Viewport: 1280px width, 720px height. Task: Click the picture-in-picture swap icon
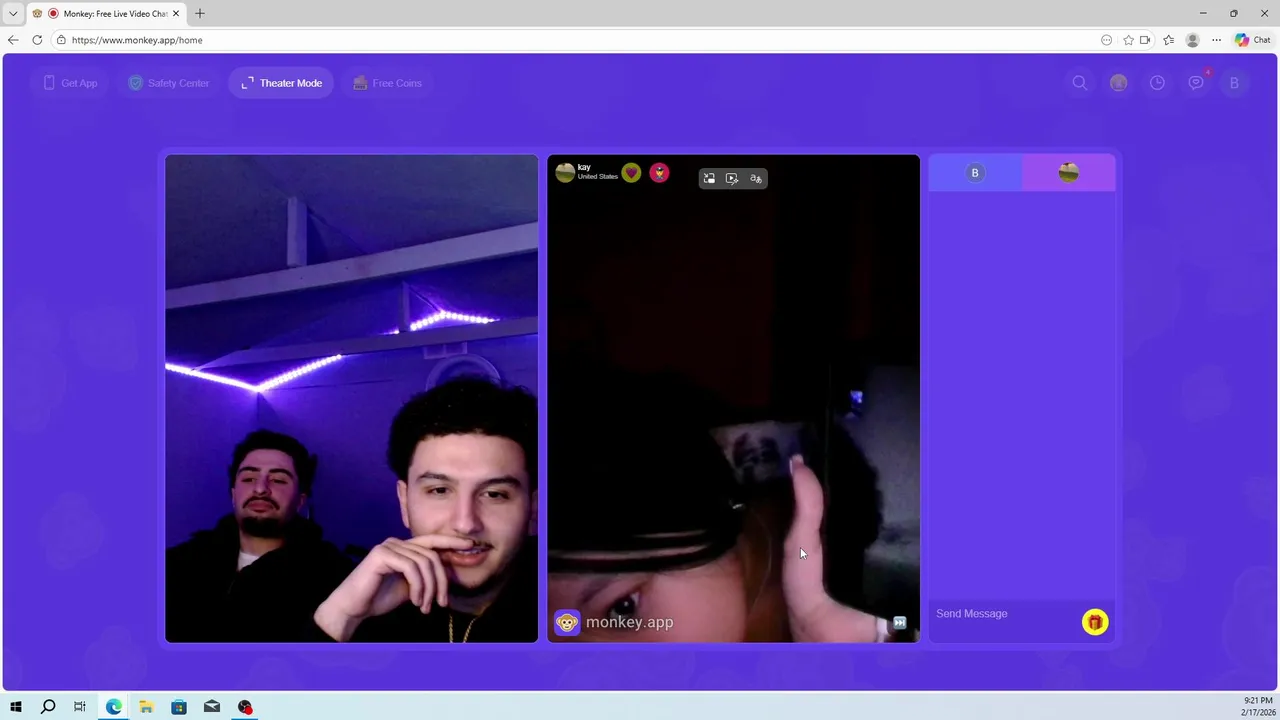point(709,178)
